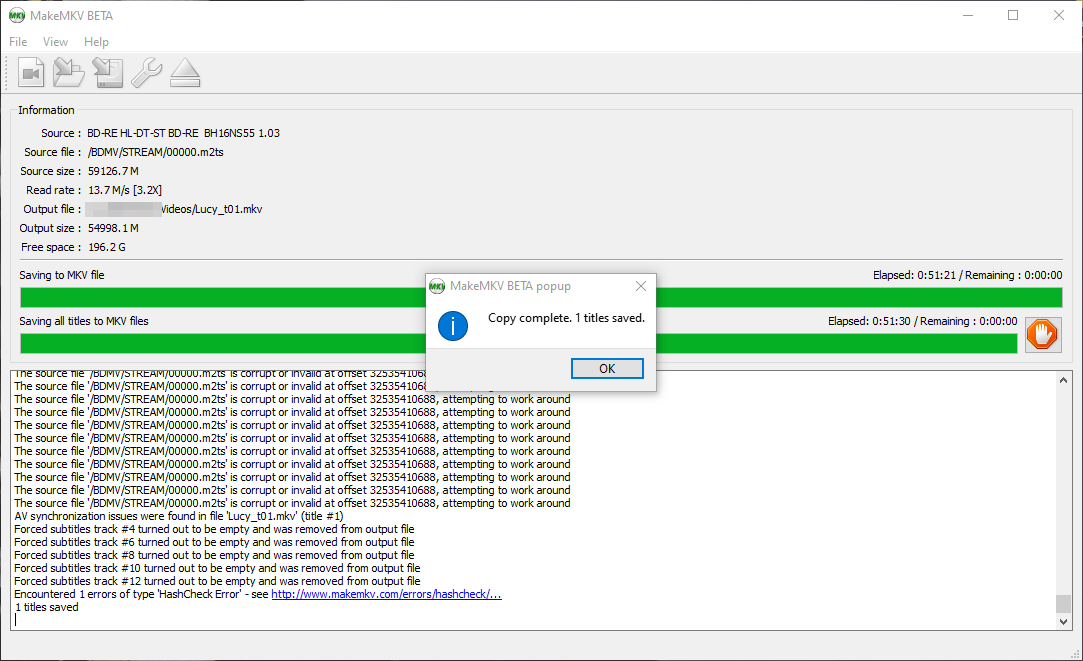Click the MakeMKV logo in main title bar
The width and height of the screenshot is (1083, 661).
coord(16,15)
